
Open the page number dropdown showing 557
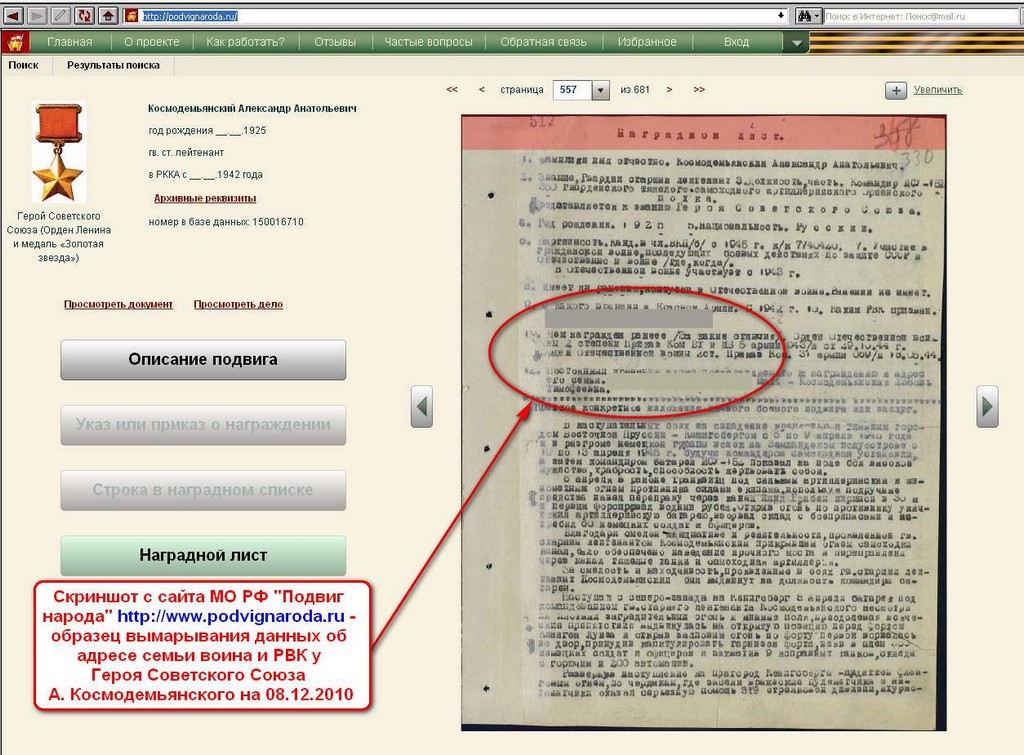[600, 90]
